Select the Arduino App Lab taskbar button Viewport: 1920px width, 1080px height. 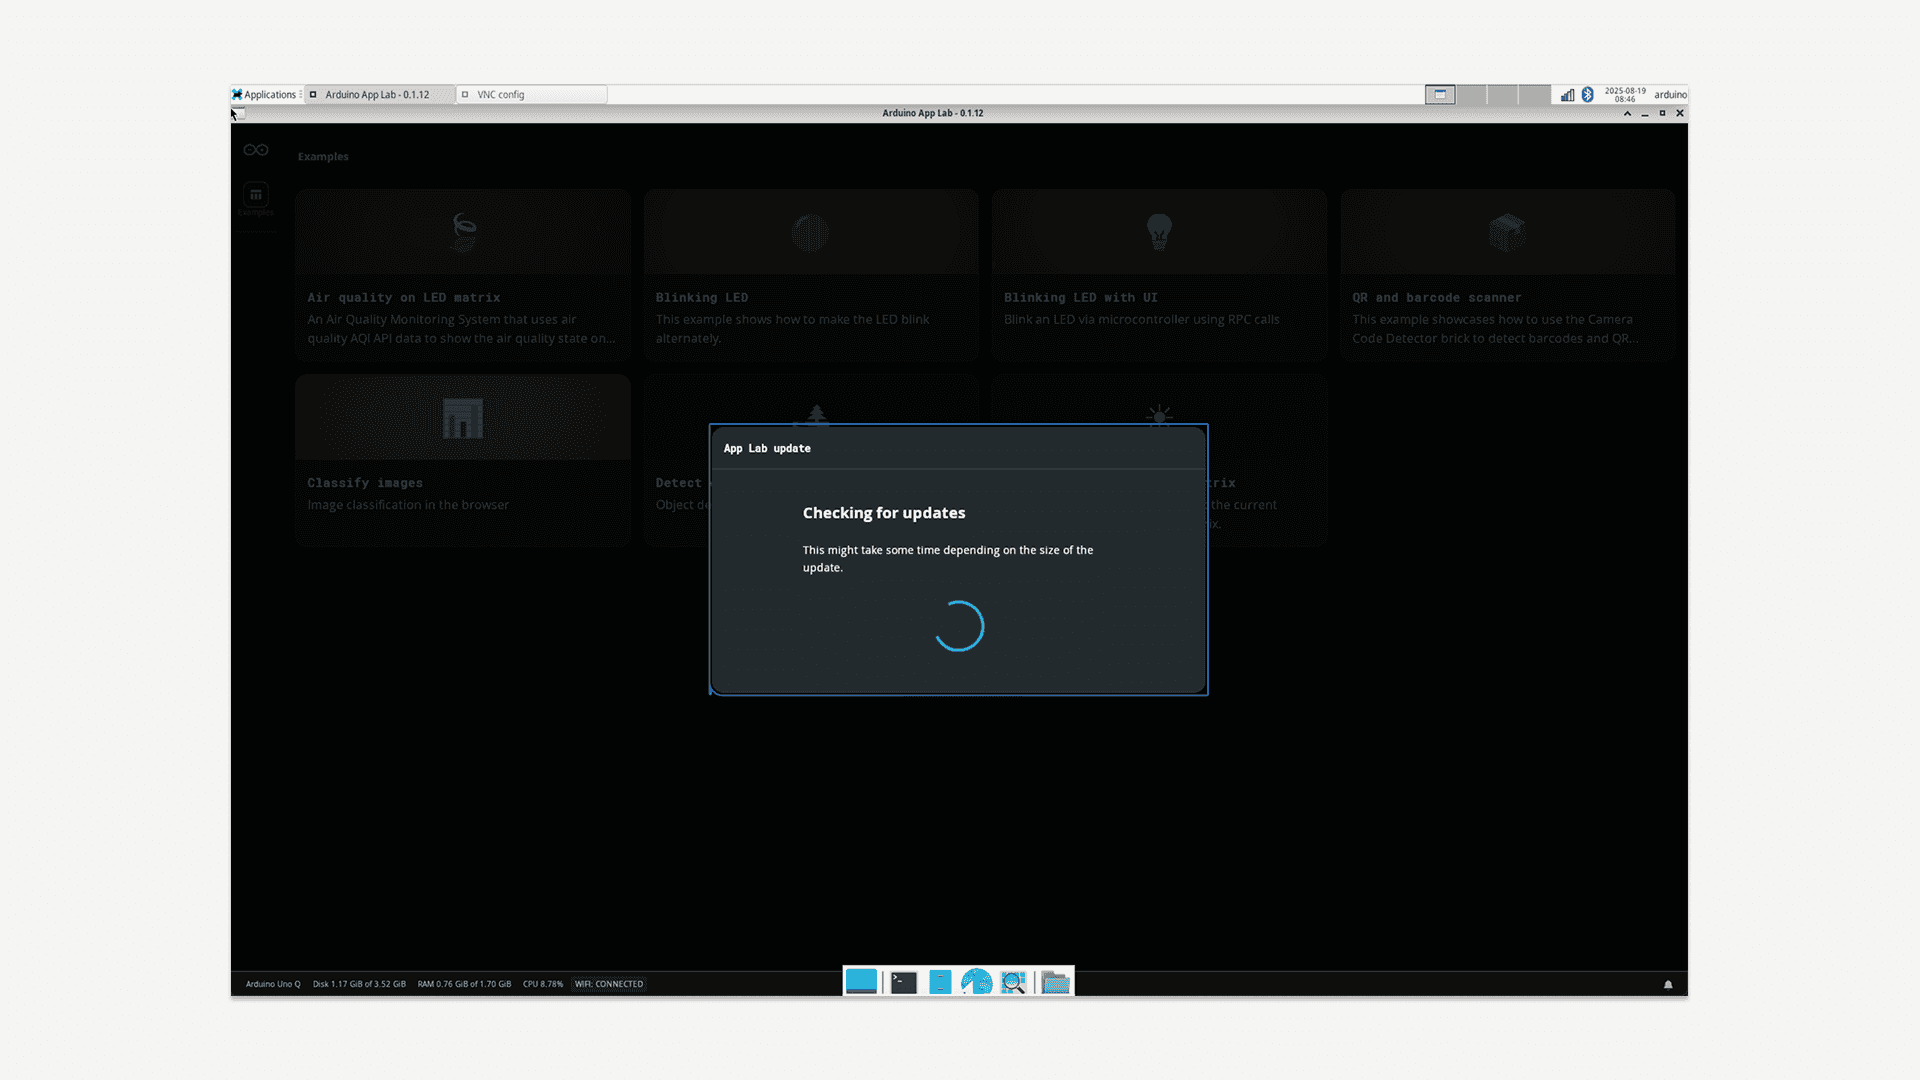[378, 95]
